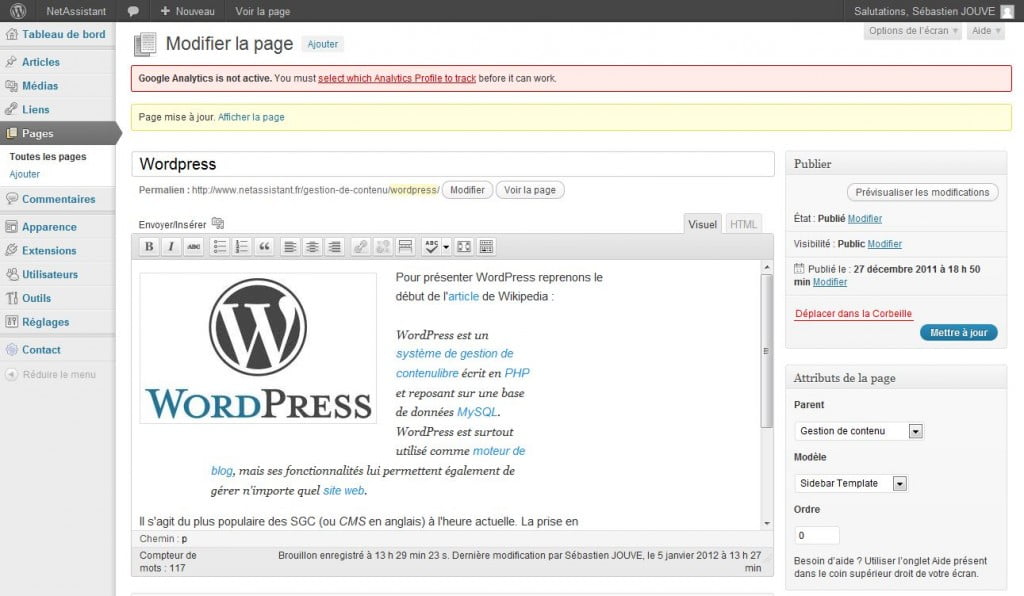Open the Modèle template dropdown
The width and height of the screenshot is (1024, 596).
[x=851, y=483]
